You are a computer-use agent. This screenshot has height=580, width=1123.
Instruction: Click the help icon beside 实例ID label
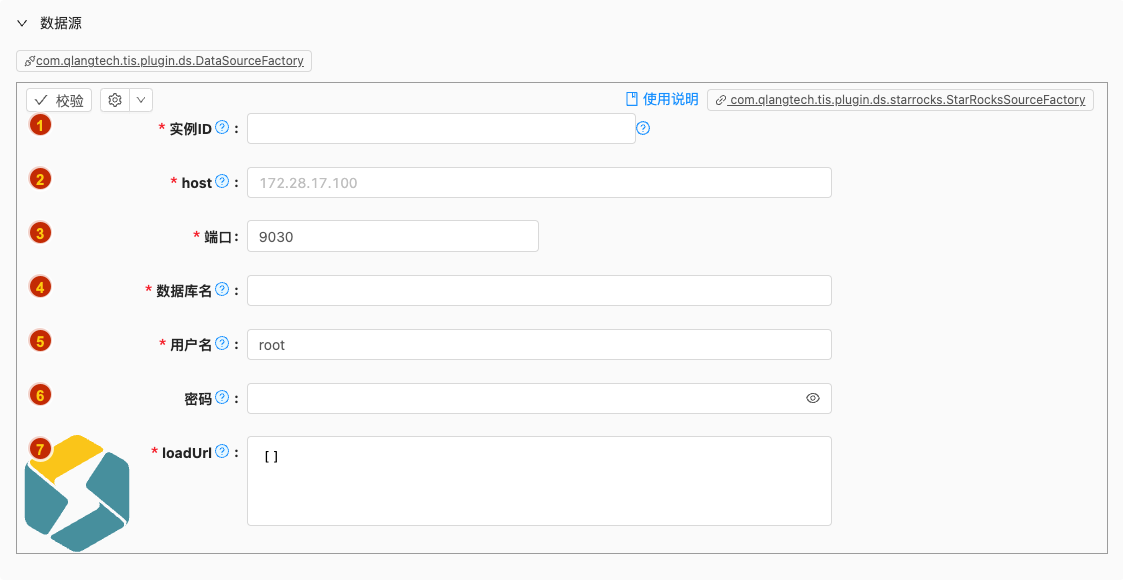tap(222, 128)
